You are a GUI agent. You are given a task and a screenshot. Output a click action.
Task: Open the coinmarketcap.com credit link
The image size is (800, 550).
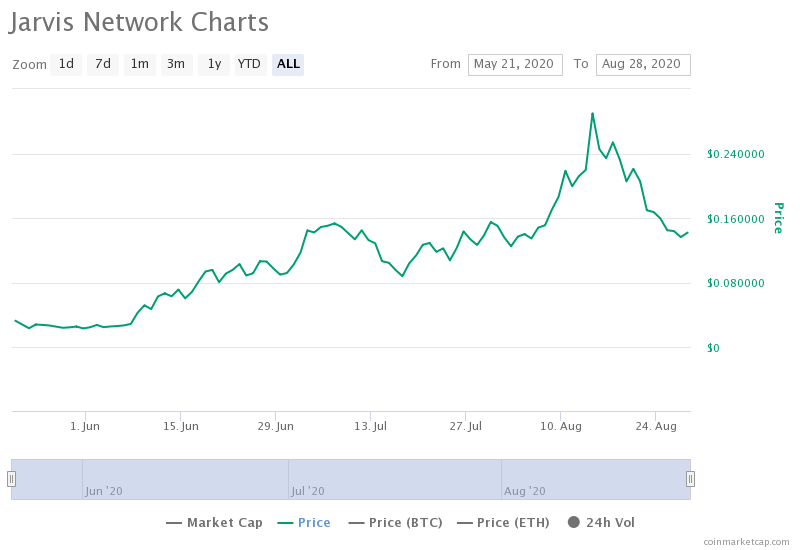746,541
